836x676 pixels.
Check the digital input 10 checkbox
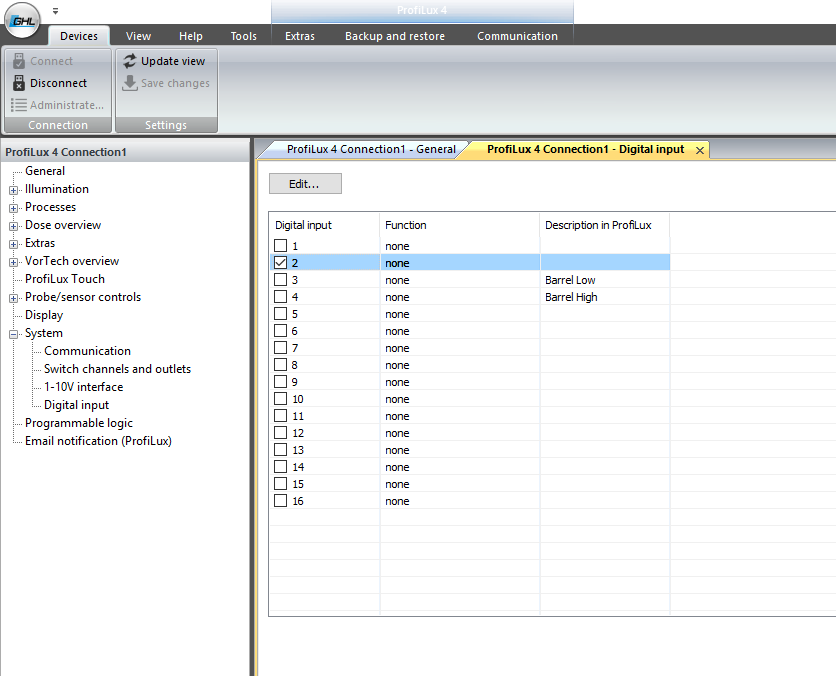point(280,399)
